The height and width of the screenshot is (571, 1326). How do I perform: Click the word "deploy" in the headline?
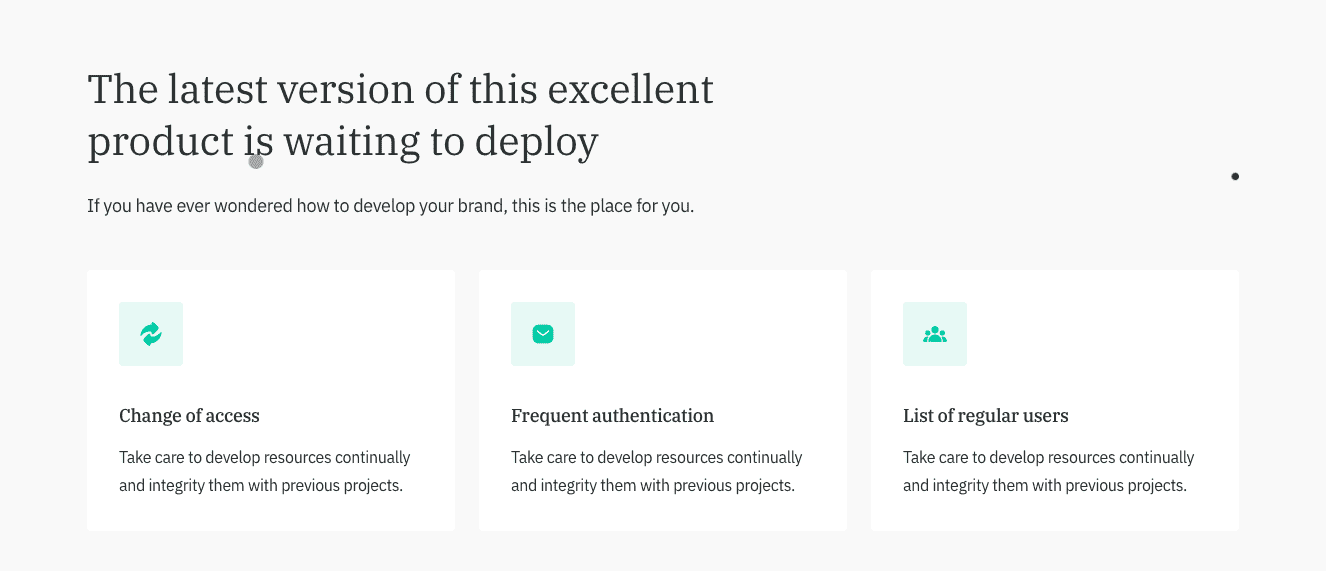[536, 142]
